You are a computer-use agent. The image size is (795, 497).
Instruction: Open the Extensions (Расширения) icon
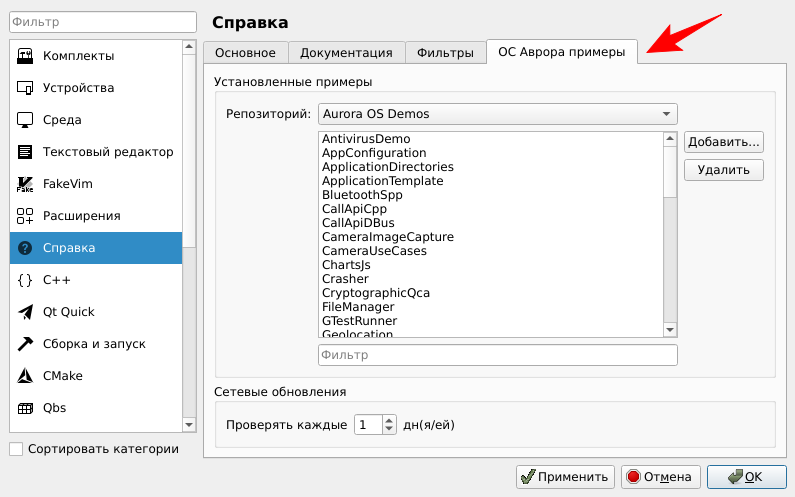tap(25, 216)
